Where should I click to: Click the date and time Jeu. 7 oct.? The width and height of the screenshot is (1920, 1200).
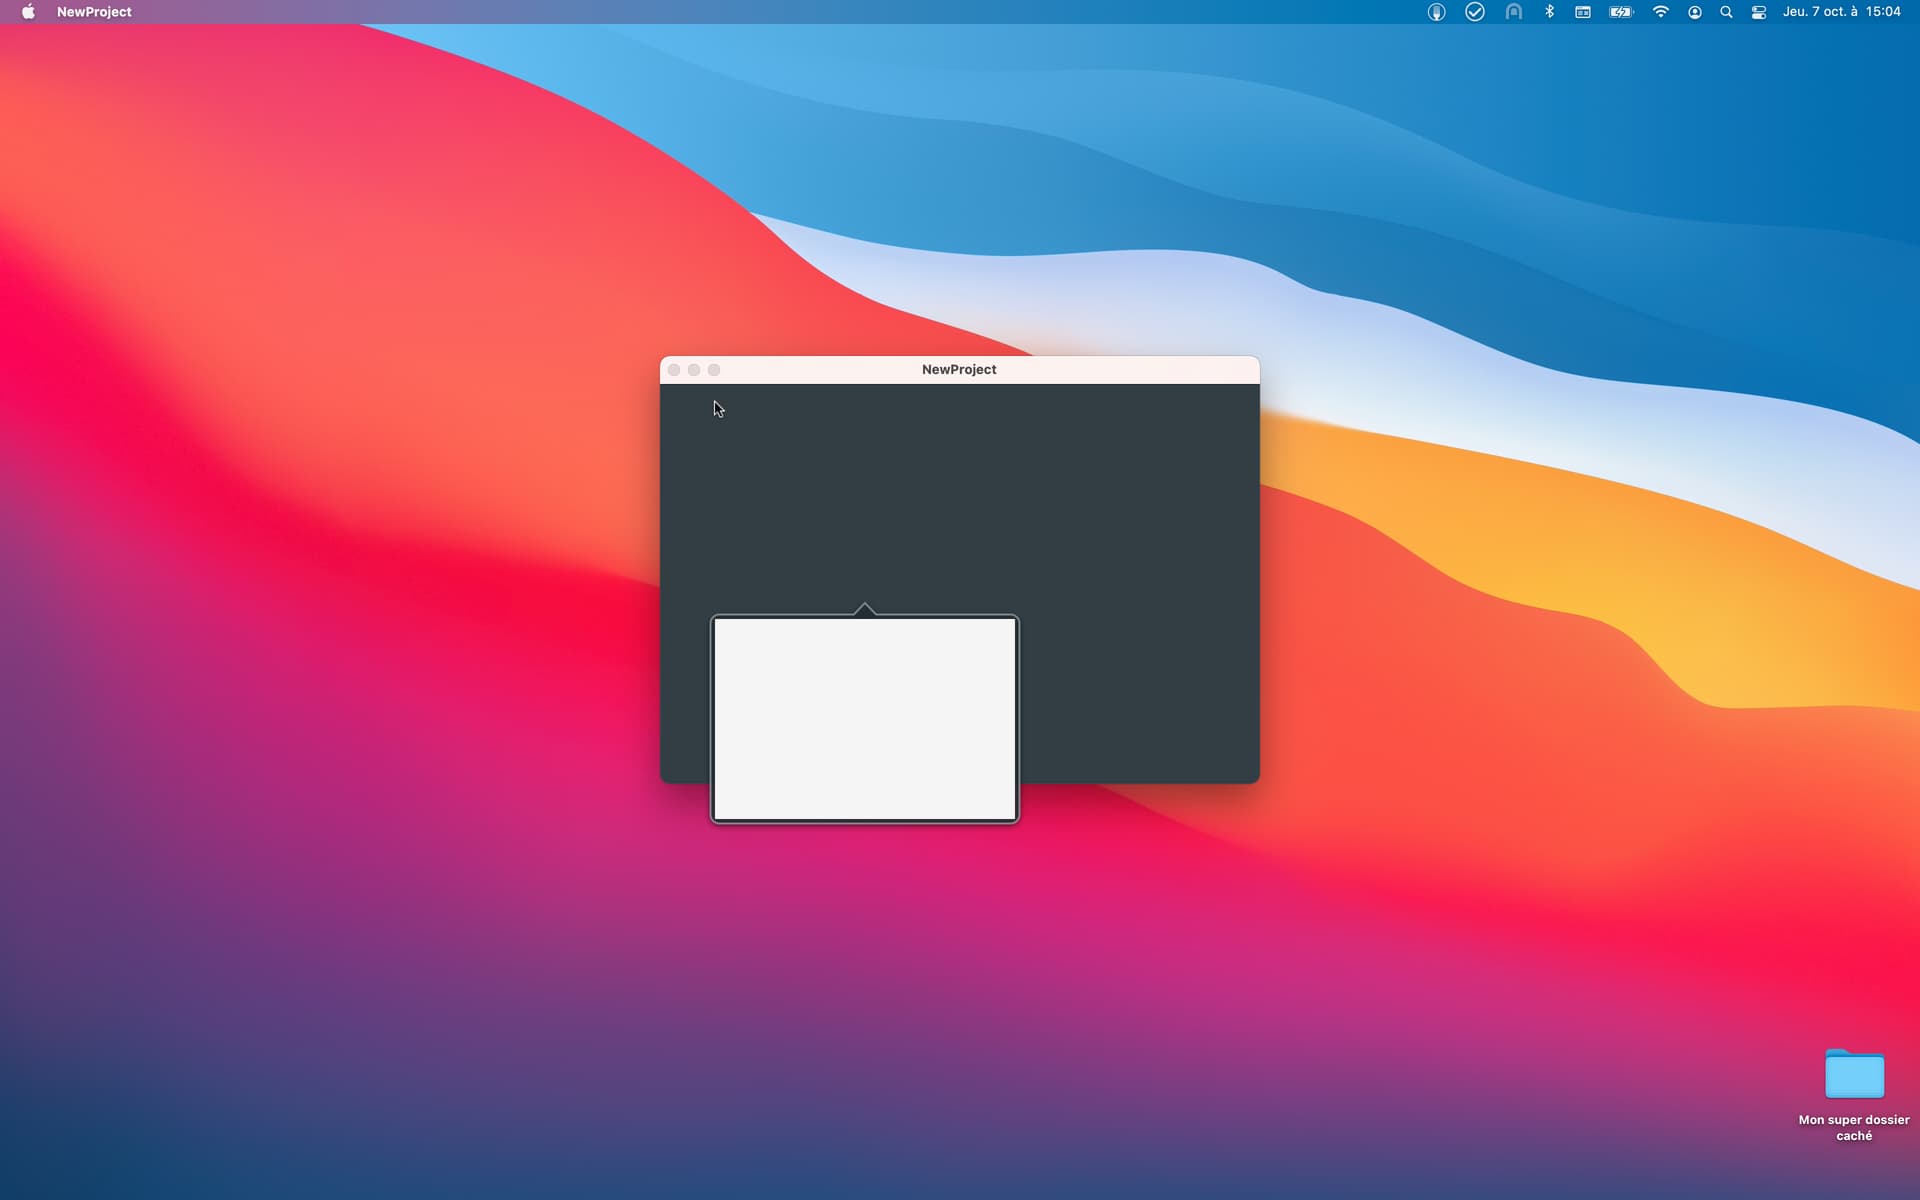[x=1842, y=12]
